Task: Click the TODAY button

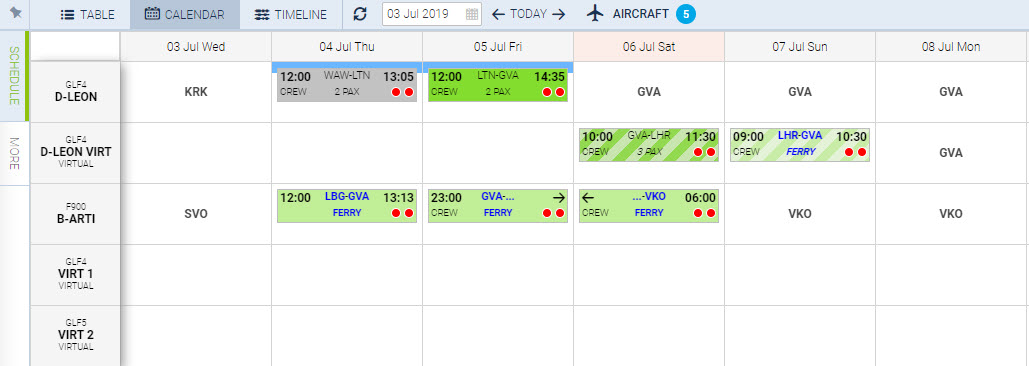Action: pyautogui.click(x=528, y=14)
